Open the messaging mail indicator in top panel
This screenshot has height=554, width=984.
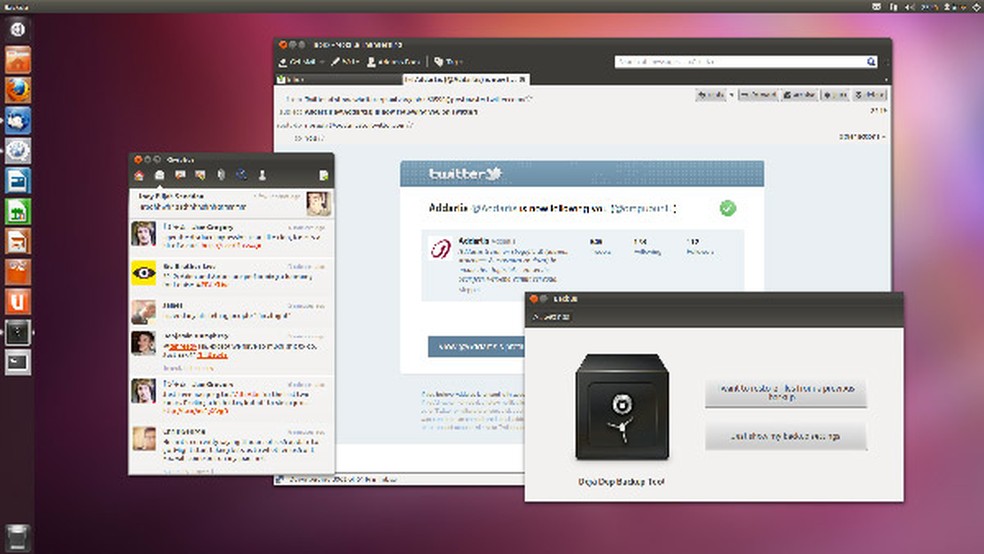tap(877, 6)
